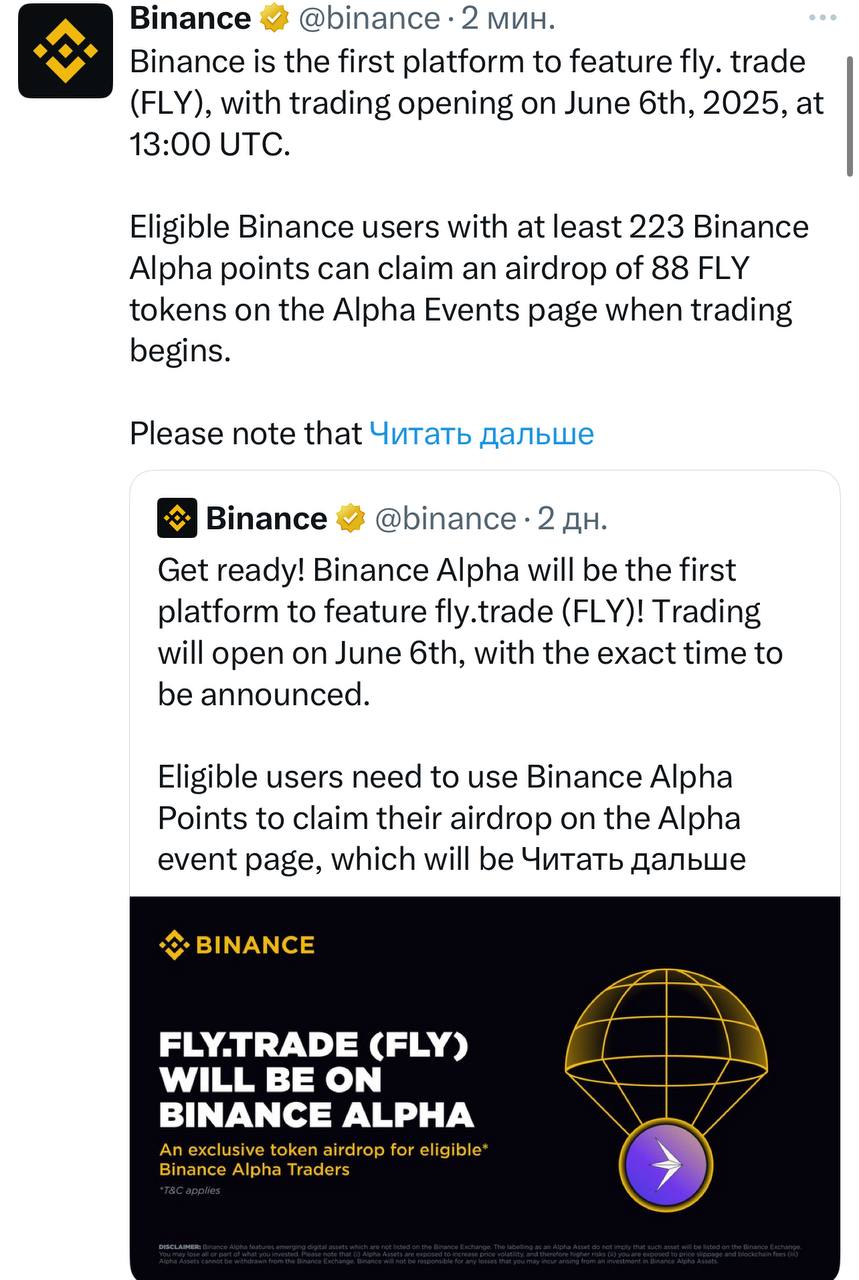Click the Binance logo inside the banner

coord(237,945)
